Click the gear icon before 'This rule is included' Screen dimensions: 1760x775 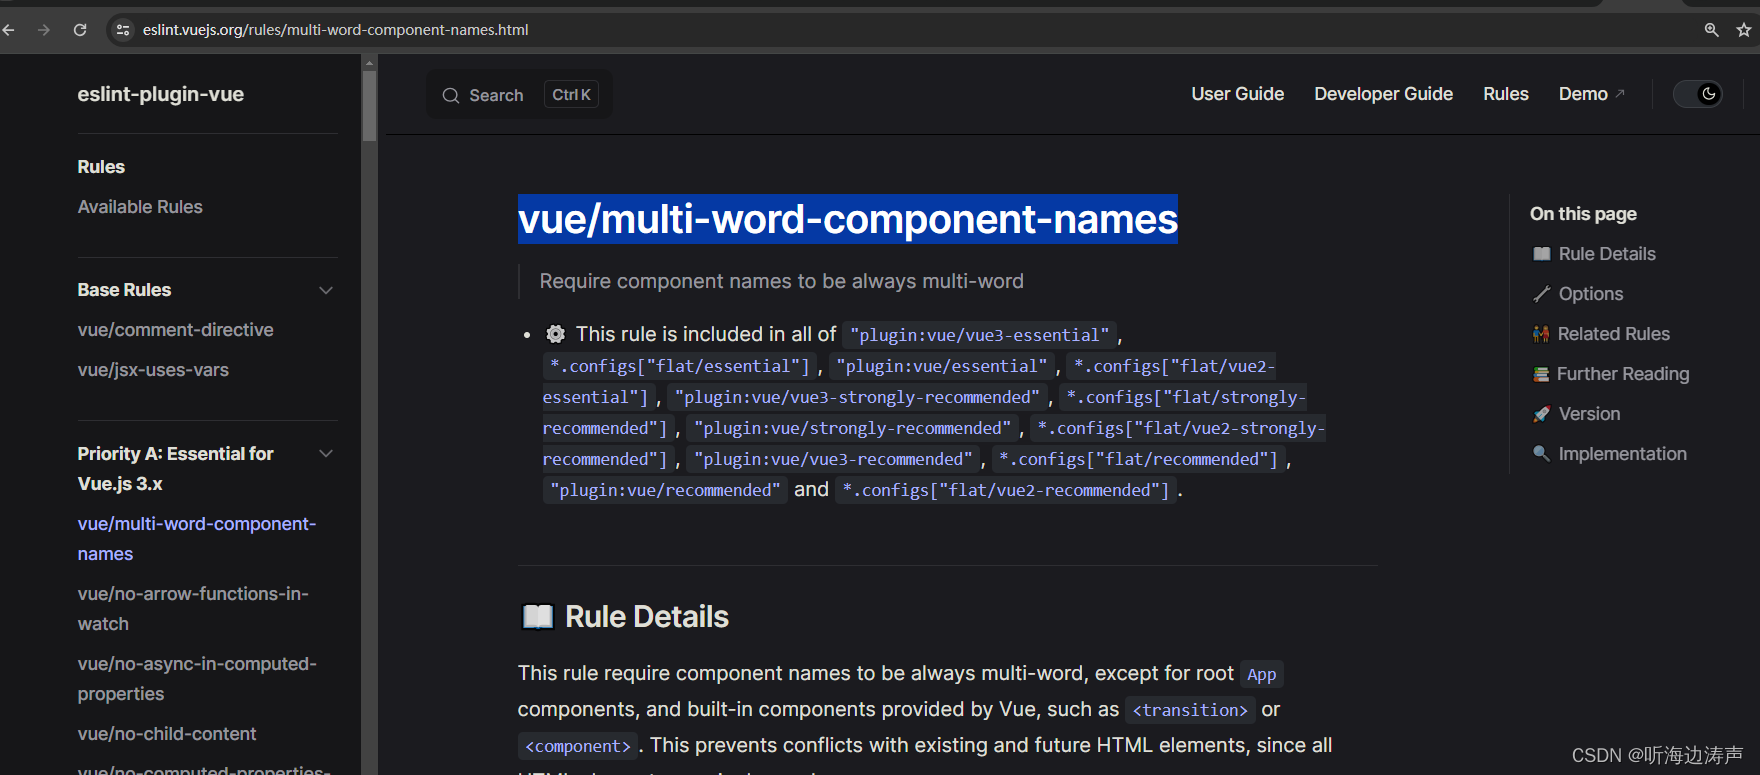click(x=556, y=334)
